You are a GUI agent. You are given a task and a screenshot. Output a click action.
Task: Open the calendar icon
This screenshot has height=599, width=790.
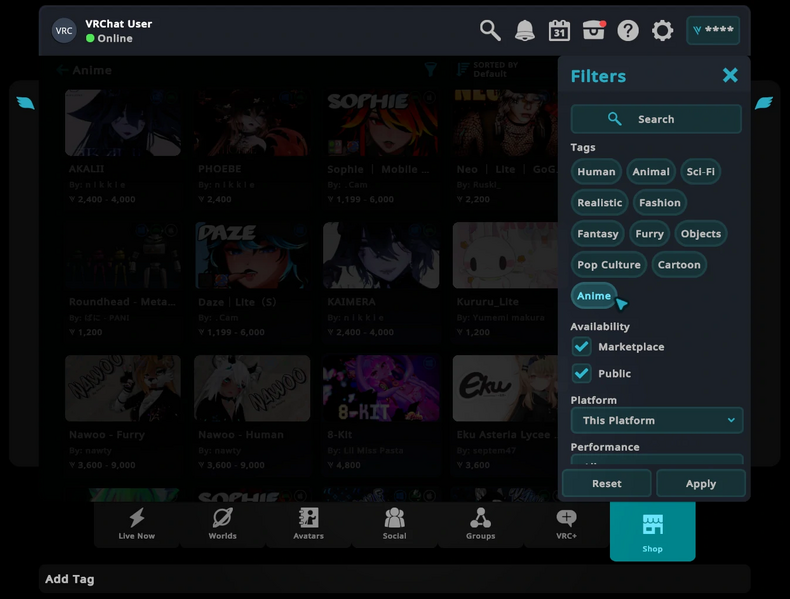[559, 31]
